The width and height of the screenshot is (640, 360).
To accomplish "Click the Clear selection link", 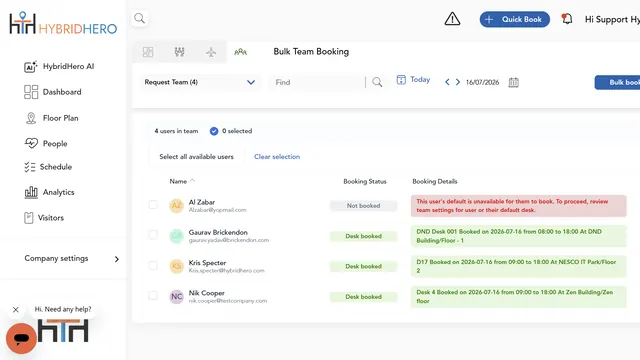I will (x=277, y=157).
